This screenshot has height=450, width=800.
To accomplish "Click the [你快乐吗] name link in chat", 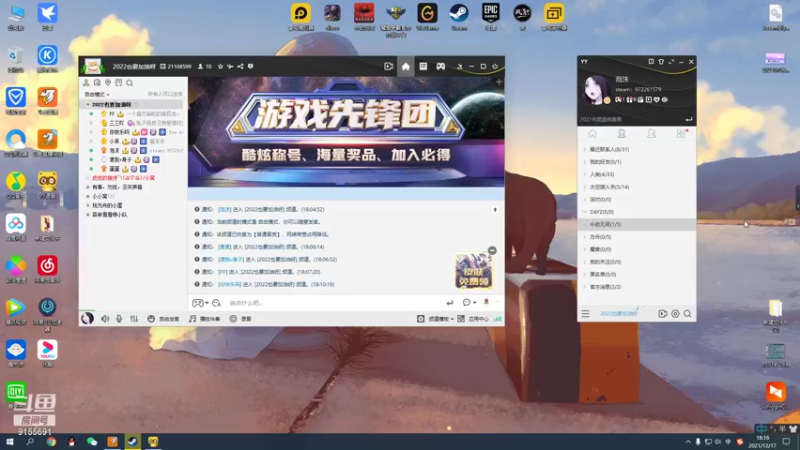I will (x=230, y=285).
